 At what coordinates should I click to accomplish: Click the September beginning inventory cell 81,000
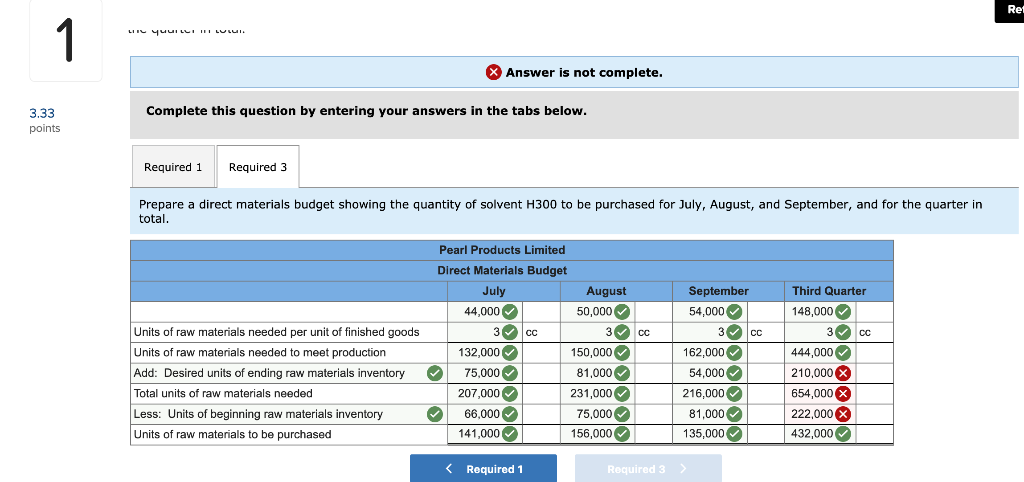709,414
